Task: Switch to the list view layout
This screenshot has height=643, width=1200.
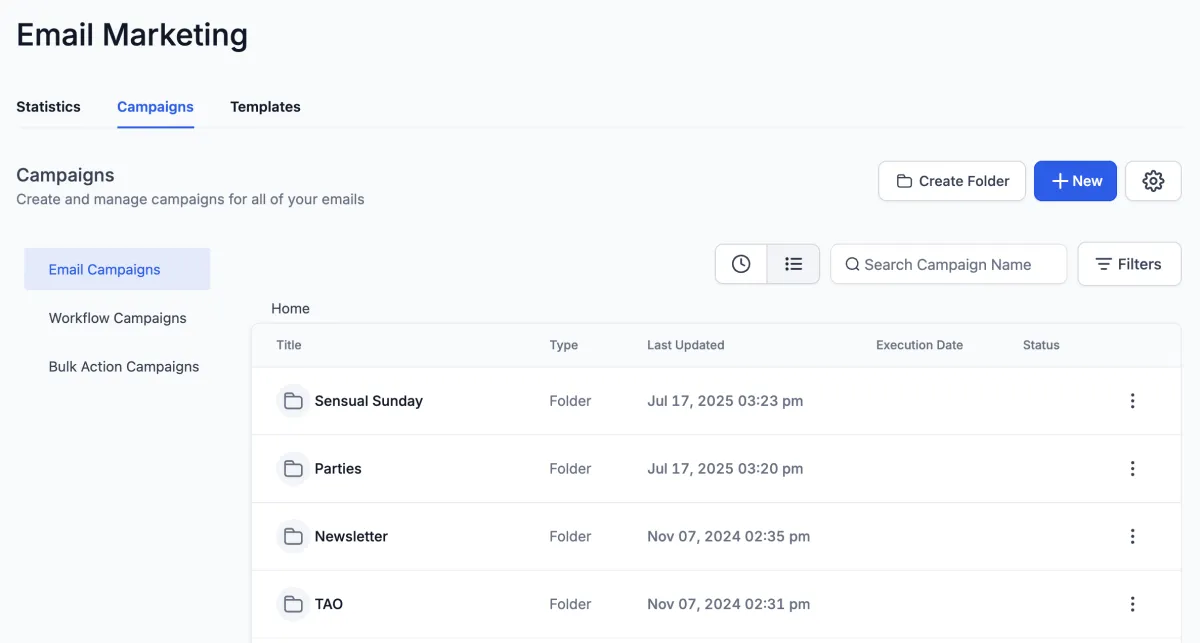Action: click(793, 264)
